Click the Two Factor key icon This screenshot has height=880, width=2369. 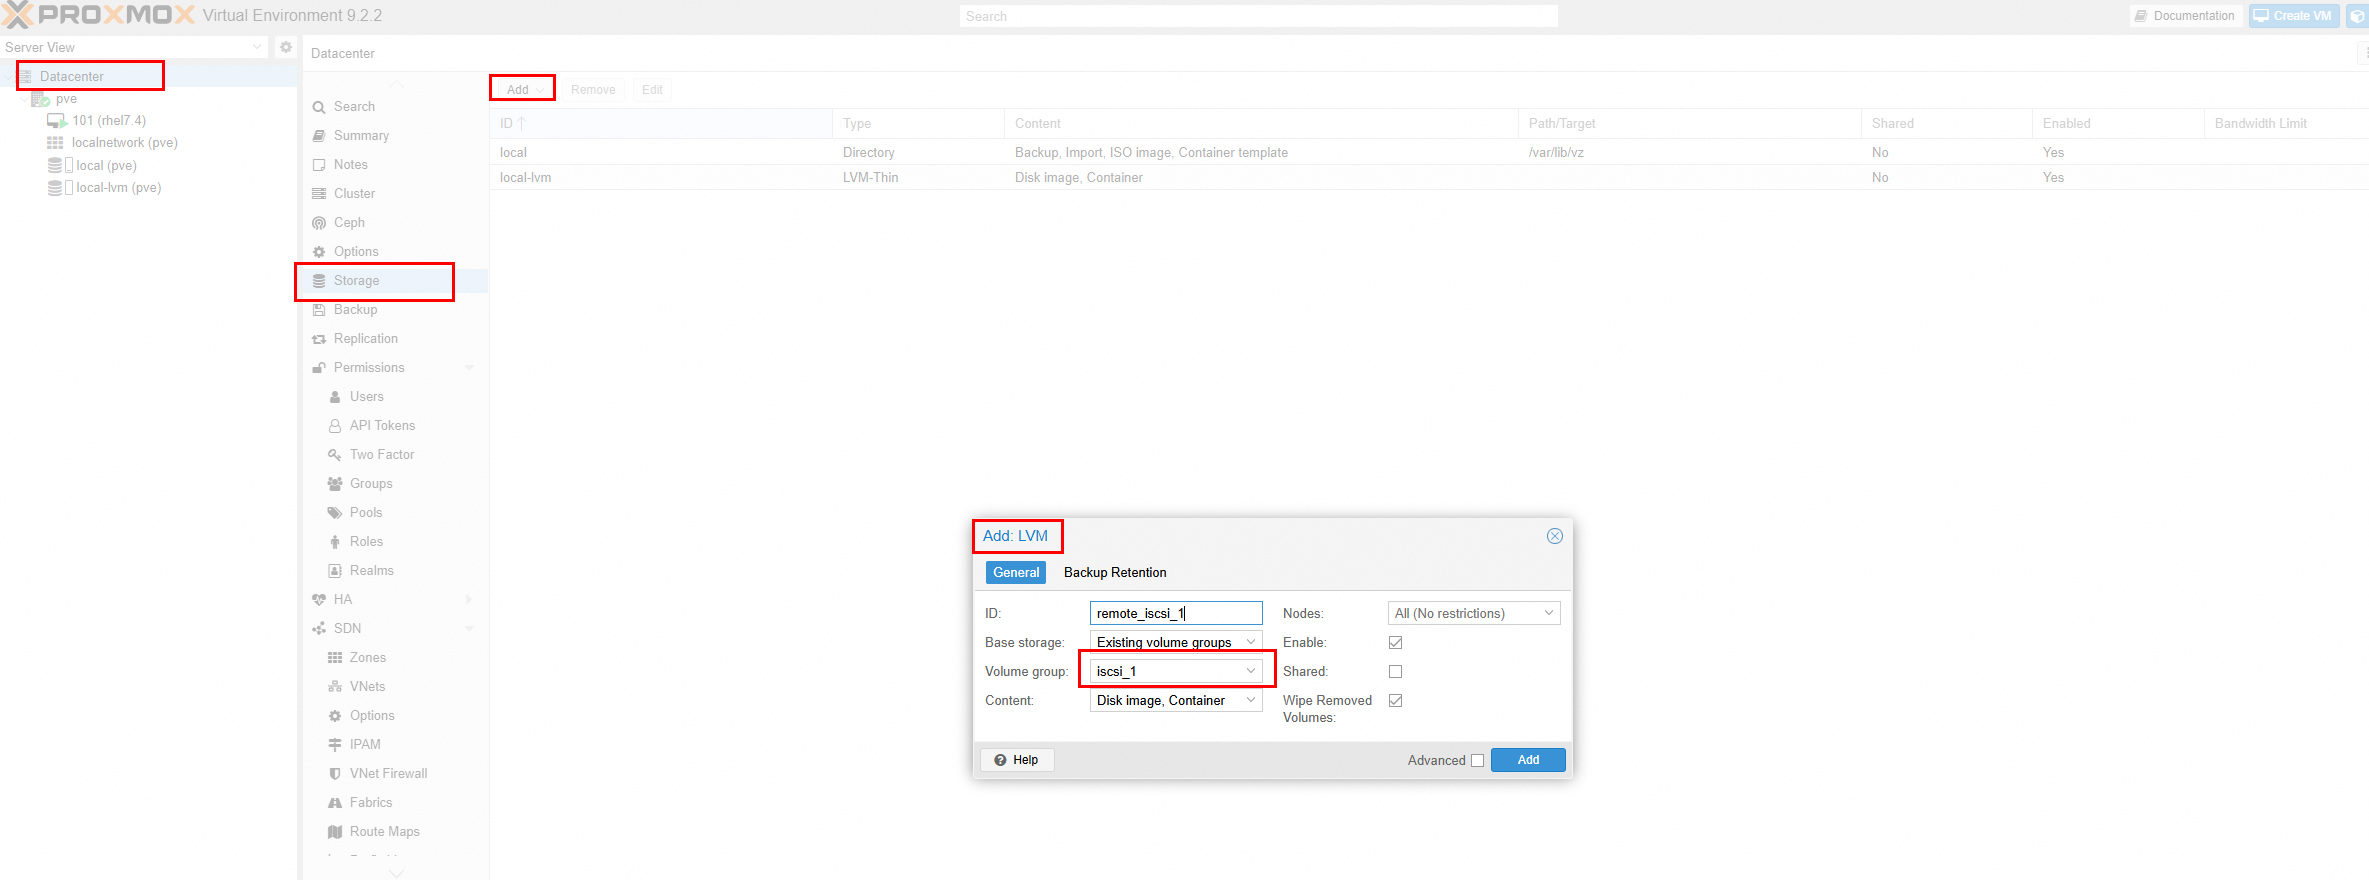coord(335,455)
